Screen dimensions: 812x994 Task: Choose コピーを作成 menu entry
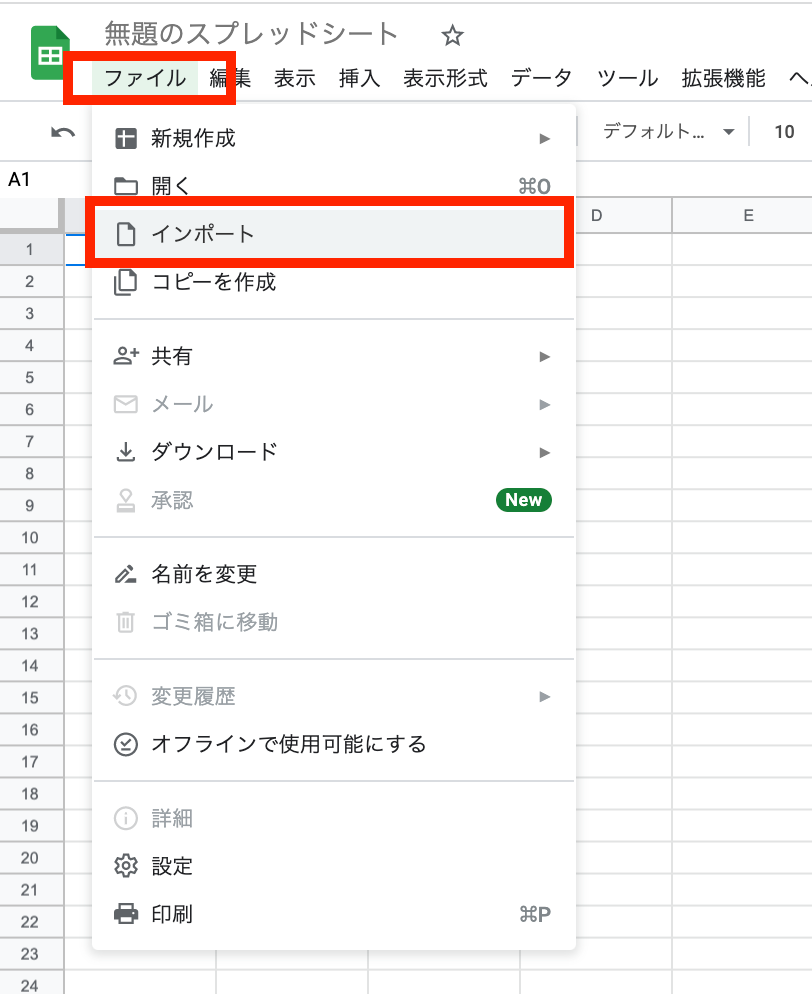(213, 282)
